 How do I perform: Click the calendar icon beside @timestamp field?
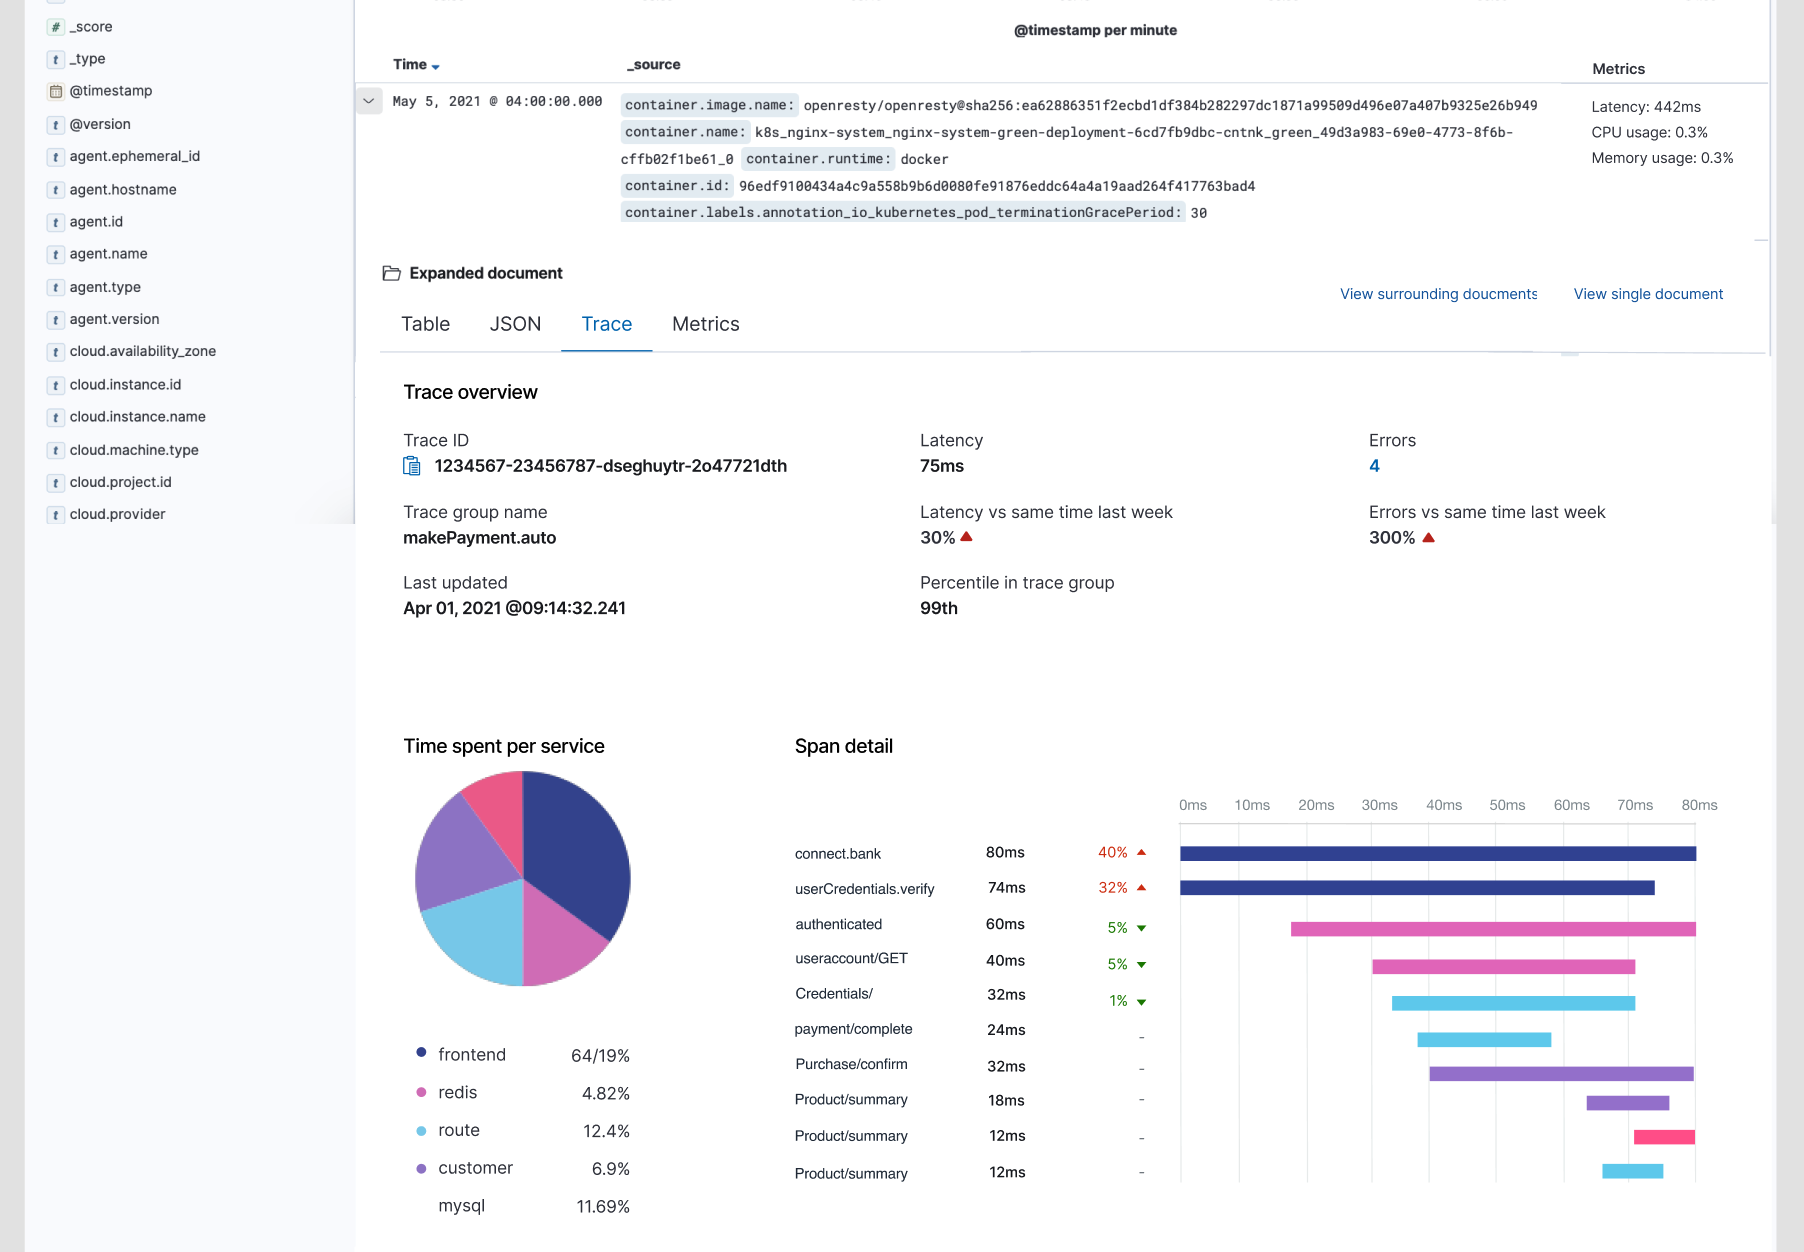[x=56, y=90]
